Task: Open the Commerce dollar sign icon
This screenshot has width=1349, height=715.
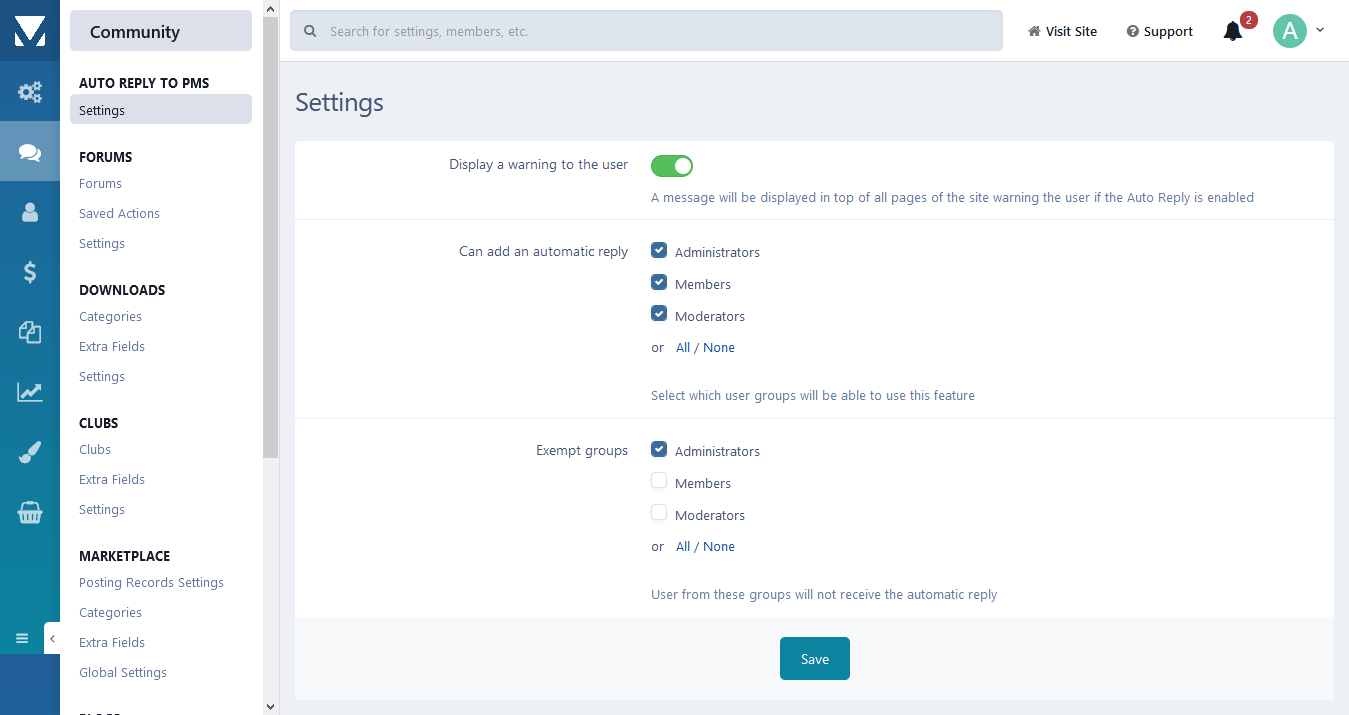Action: click(30, 272)
